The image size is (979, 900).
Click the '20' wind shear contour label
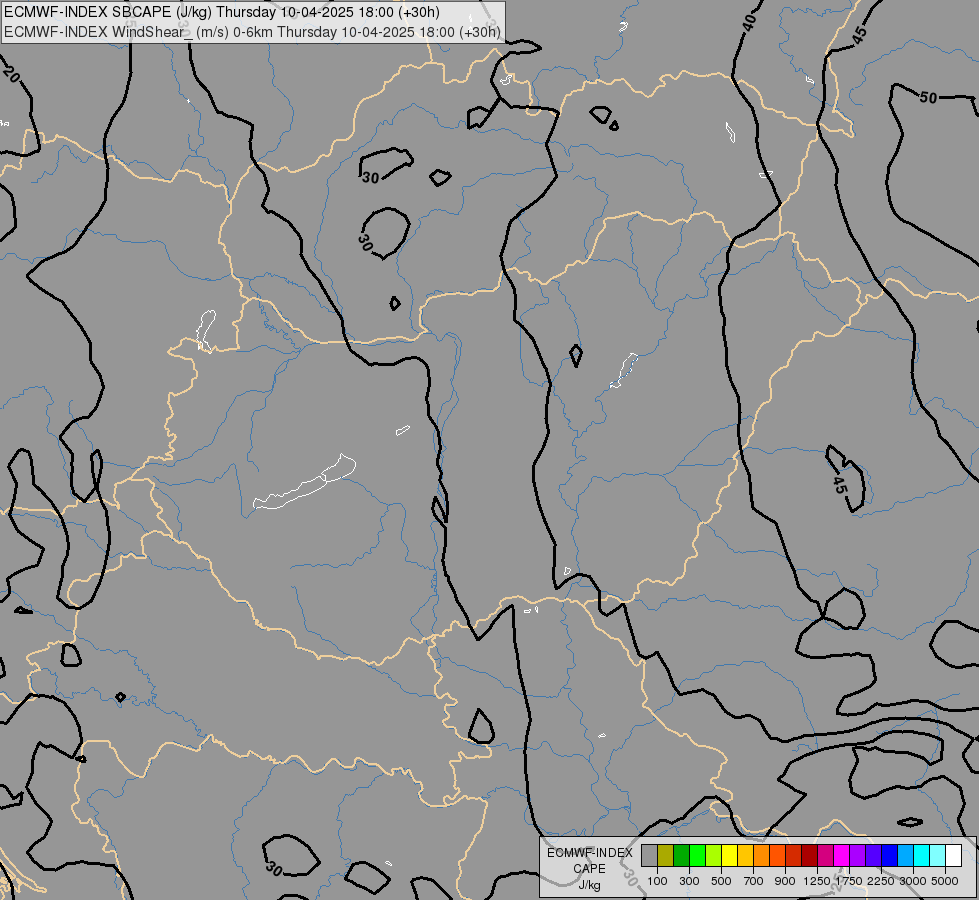tap(11, 74)
